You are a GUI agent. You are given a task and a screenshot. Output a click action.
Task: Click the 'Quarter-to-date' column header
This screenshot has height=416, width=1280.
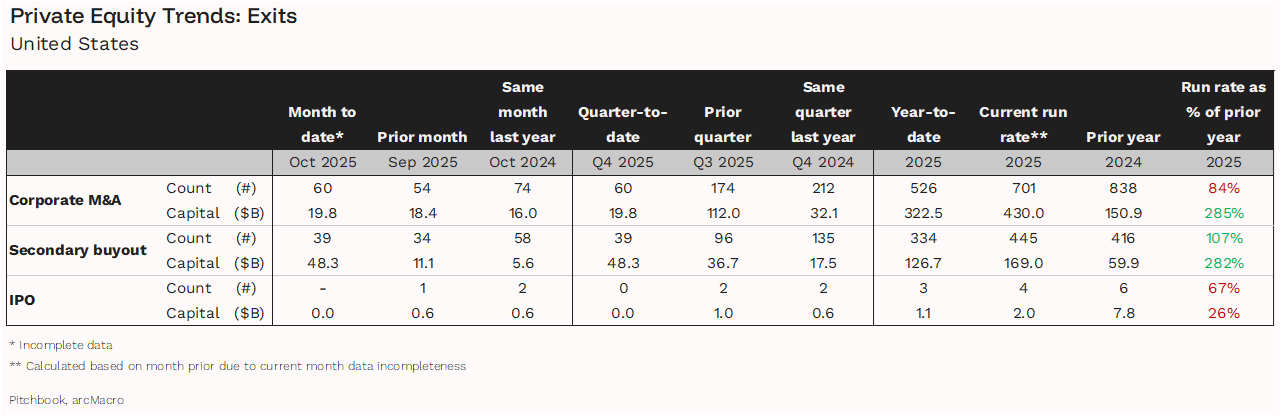pos(622,124)
